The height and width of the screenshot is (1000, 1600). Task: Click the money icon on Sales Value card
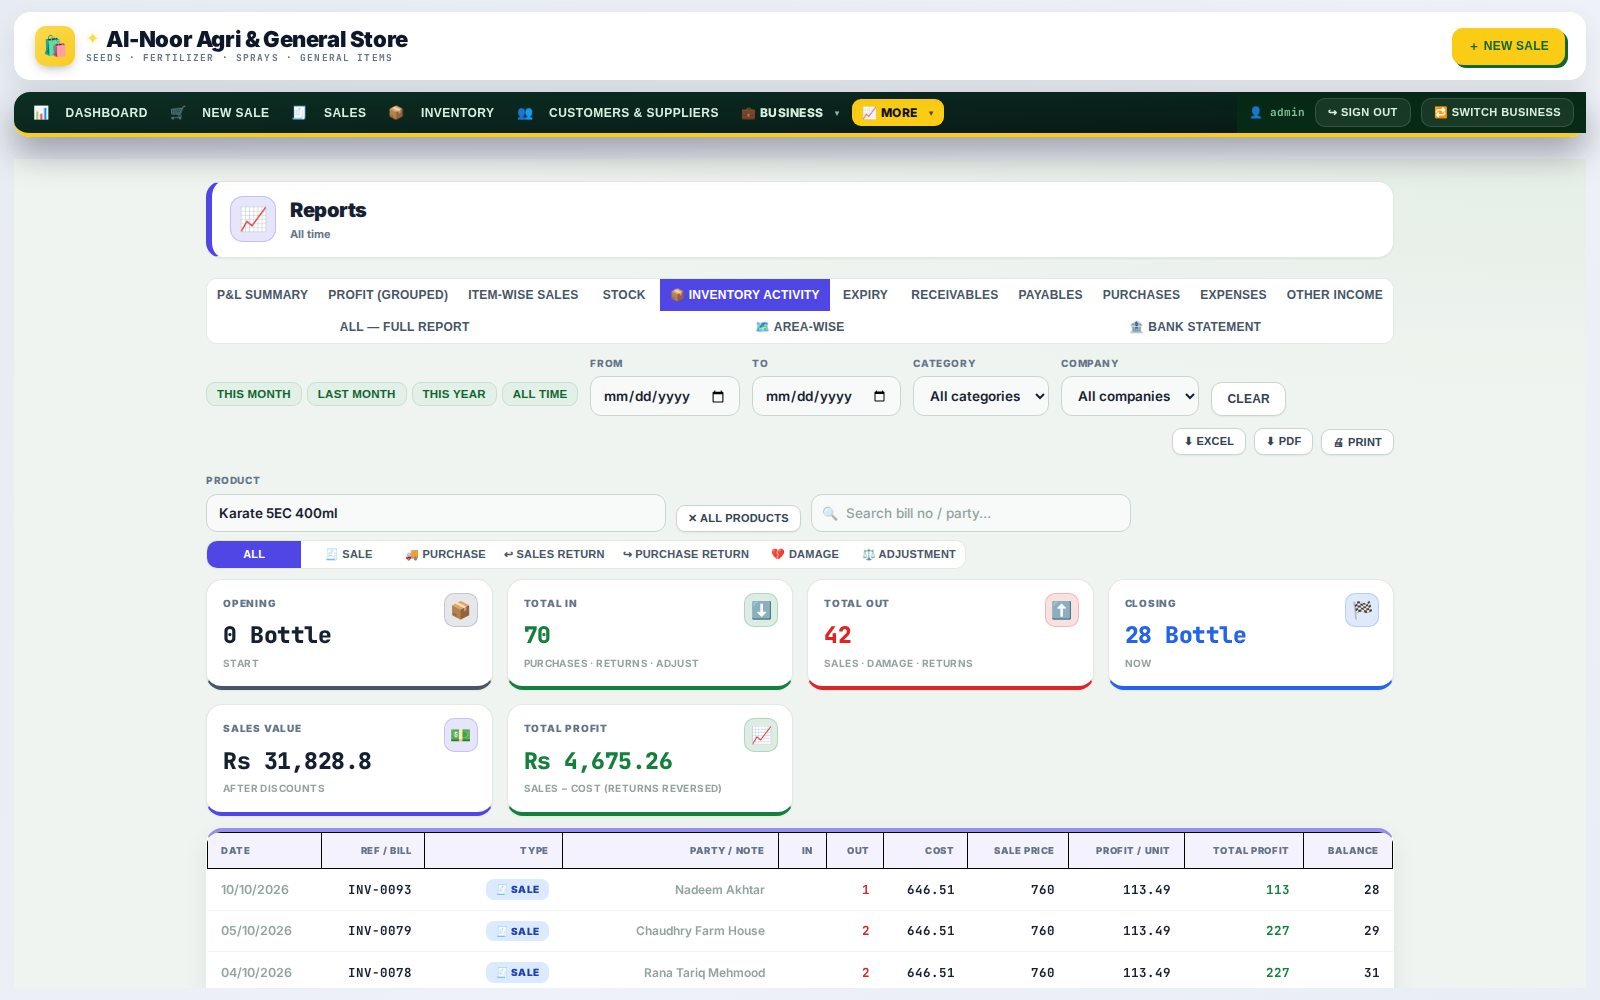click(461, 735)
